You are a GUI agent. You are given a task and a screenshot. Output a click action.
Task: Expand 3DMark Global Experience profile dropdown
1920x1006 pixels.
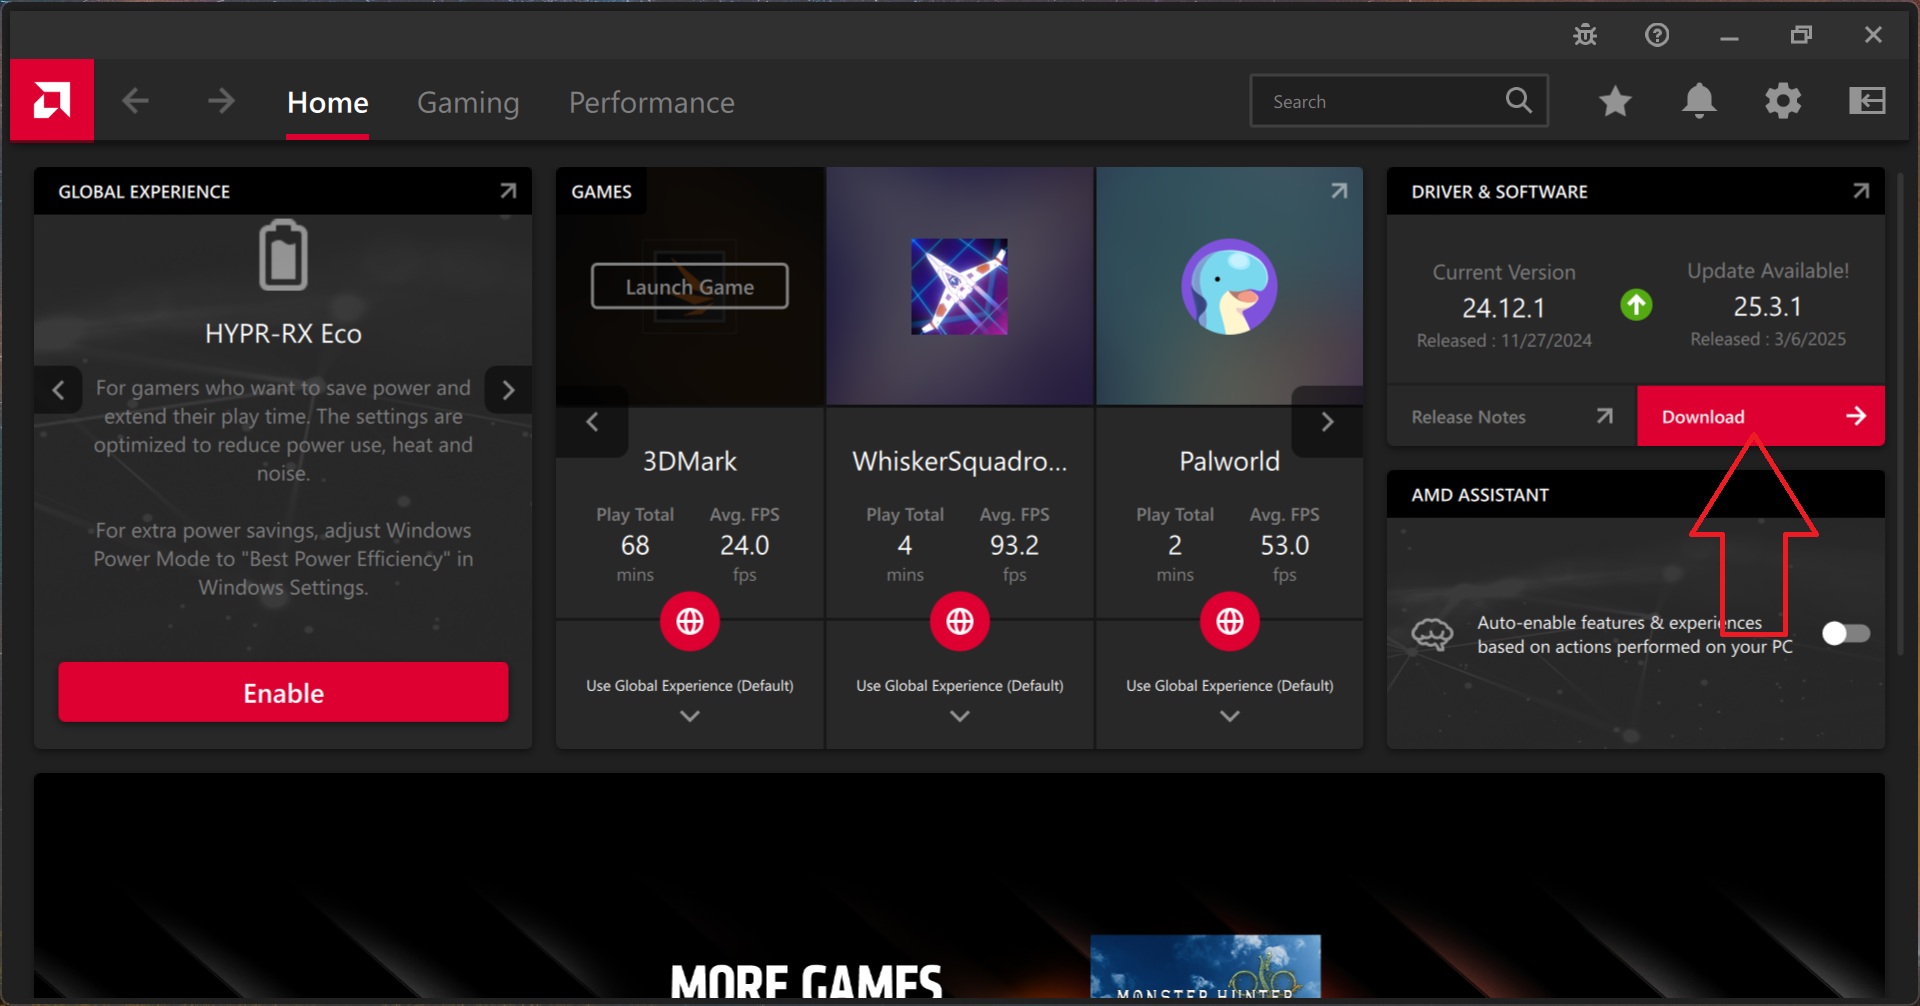coord(689,716)
